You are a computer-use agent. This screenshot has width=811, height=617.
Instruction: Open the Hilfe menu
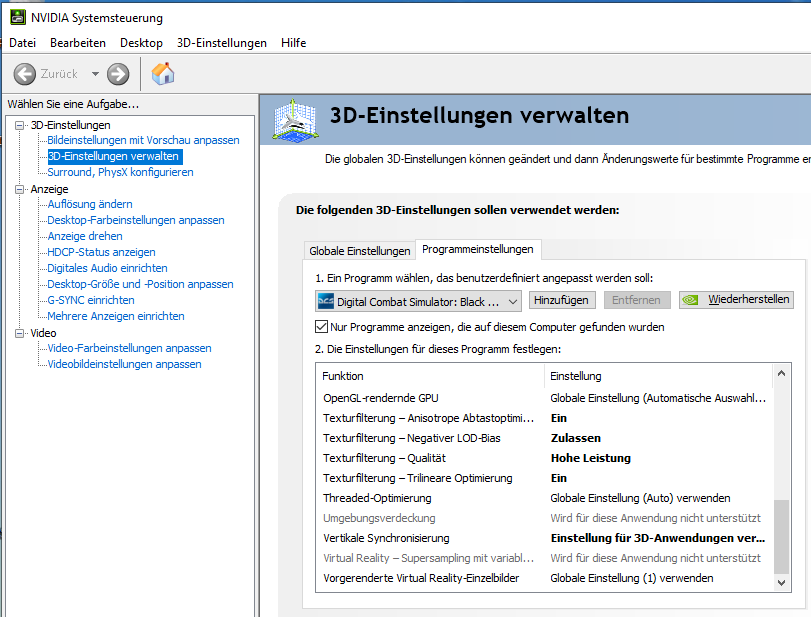pos(294,43)
